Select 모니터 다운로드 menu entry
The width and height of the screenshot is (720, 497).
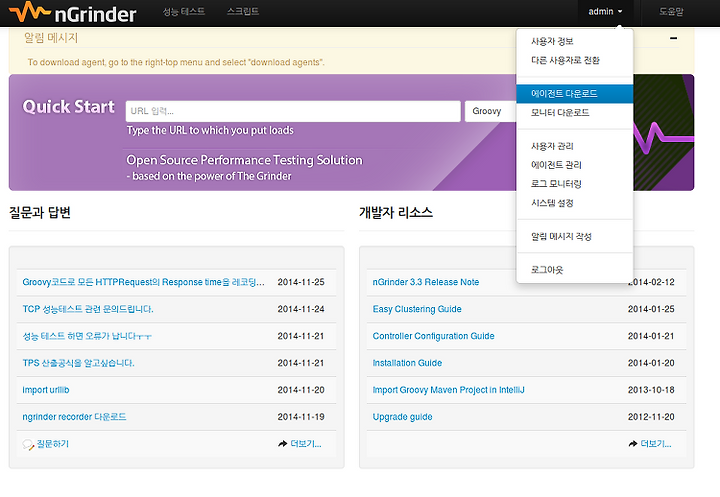click(574, 113)
